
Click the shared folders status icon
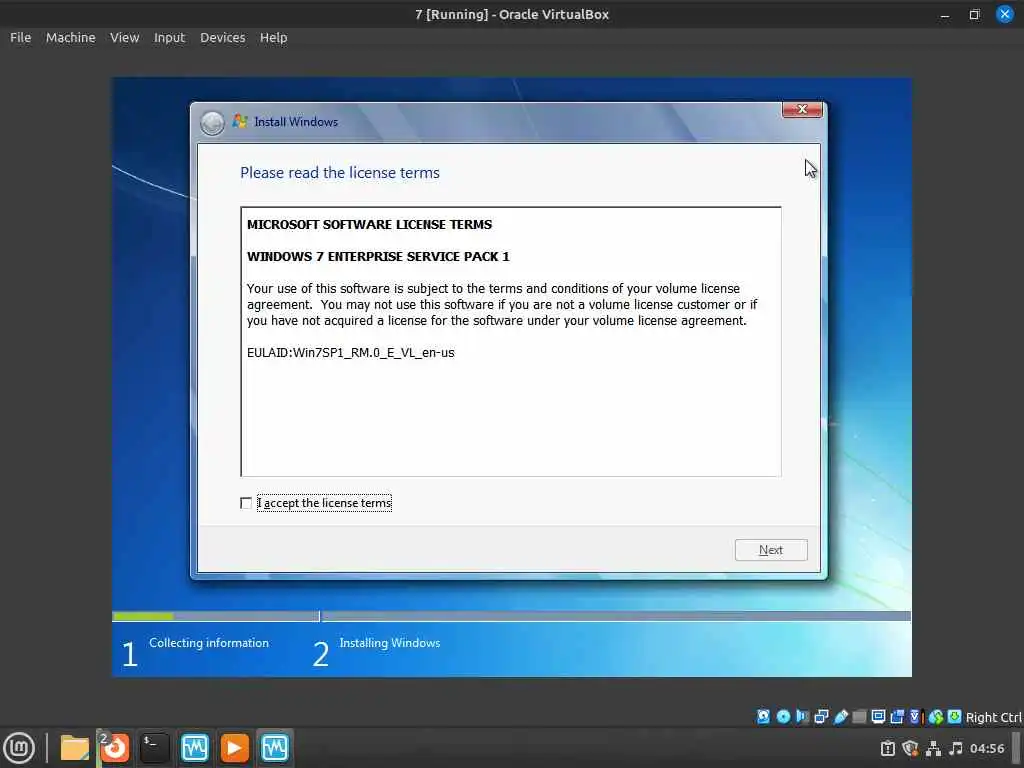pyautogui.click(x=859, y=717)
